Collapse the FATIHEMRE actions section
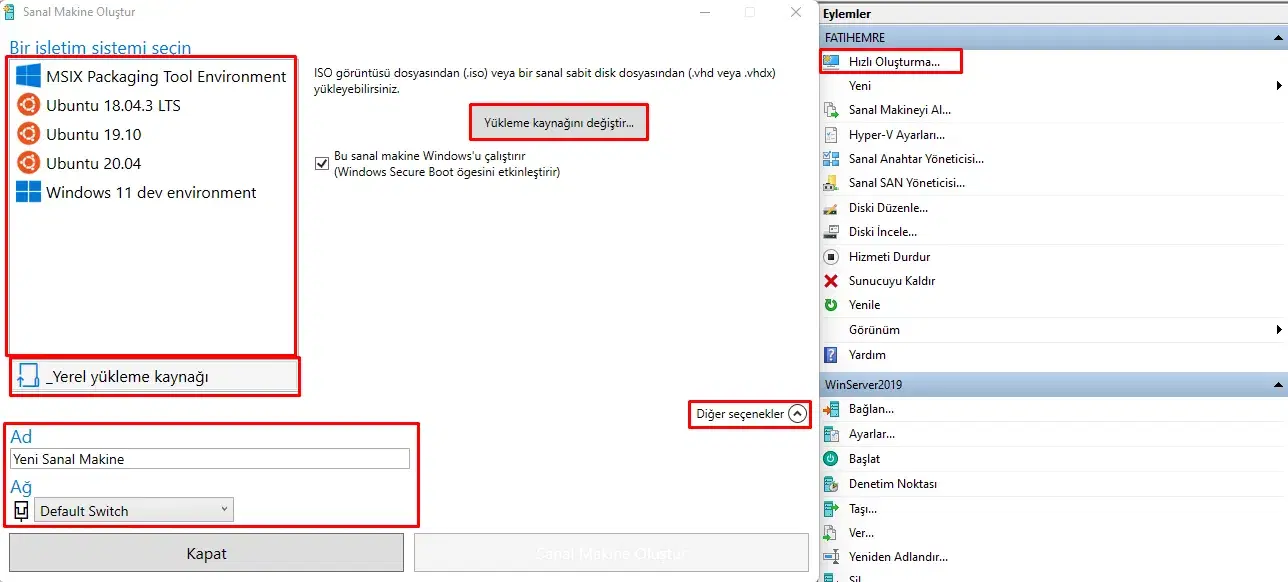Viewport: 1288px width, 582px height. click(1278, 38)
